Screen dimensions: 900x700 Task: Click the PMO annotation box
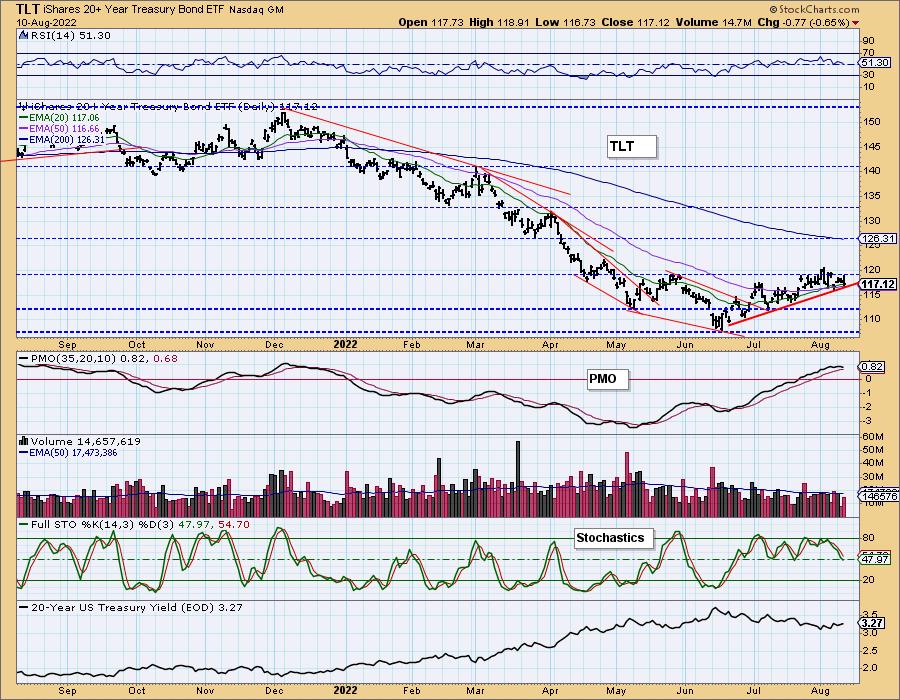coord(607,379)
